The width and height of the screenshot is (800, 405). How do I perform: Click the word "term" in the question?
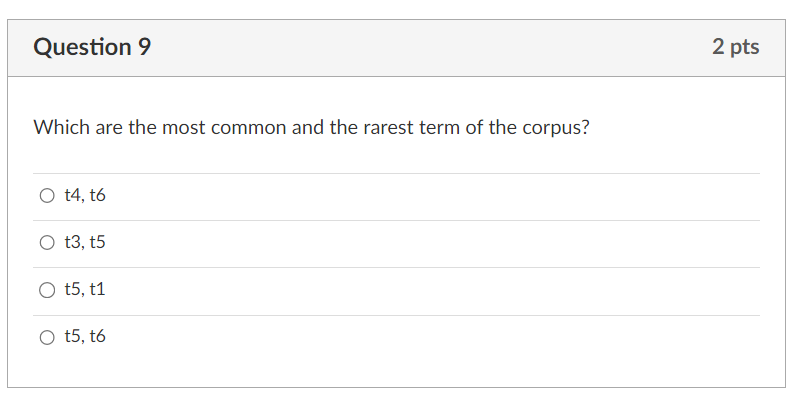point(442,129)
